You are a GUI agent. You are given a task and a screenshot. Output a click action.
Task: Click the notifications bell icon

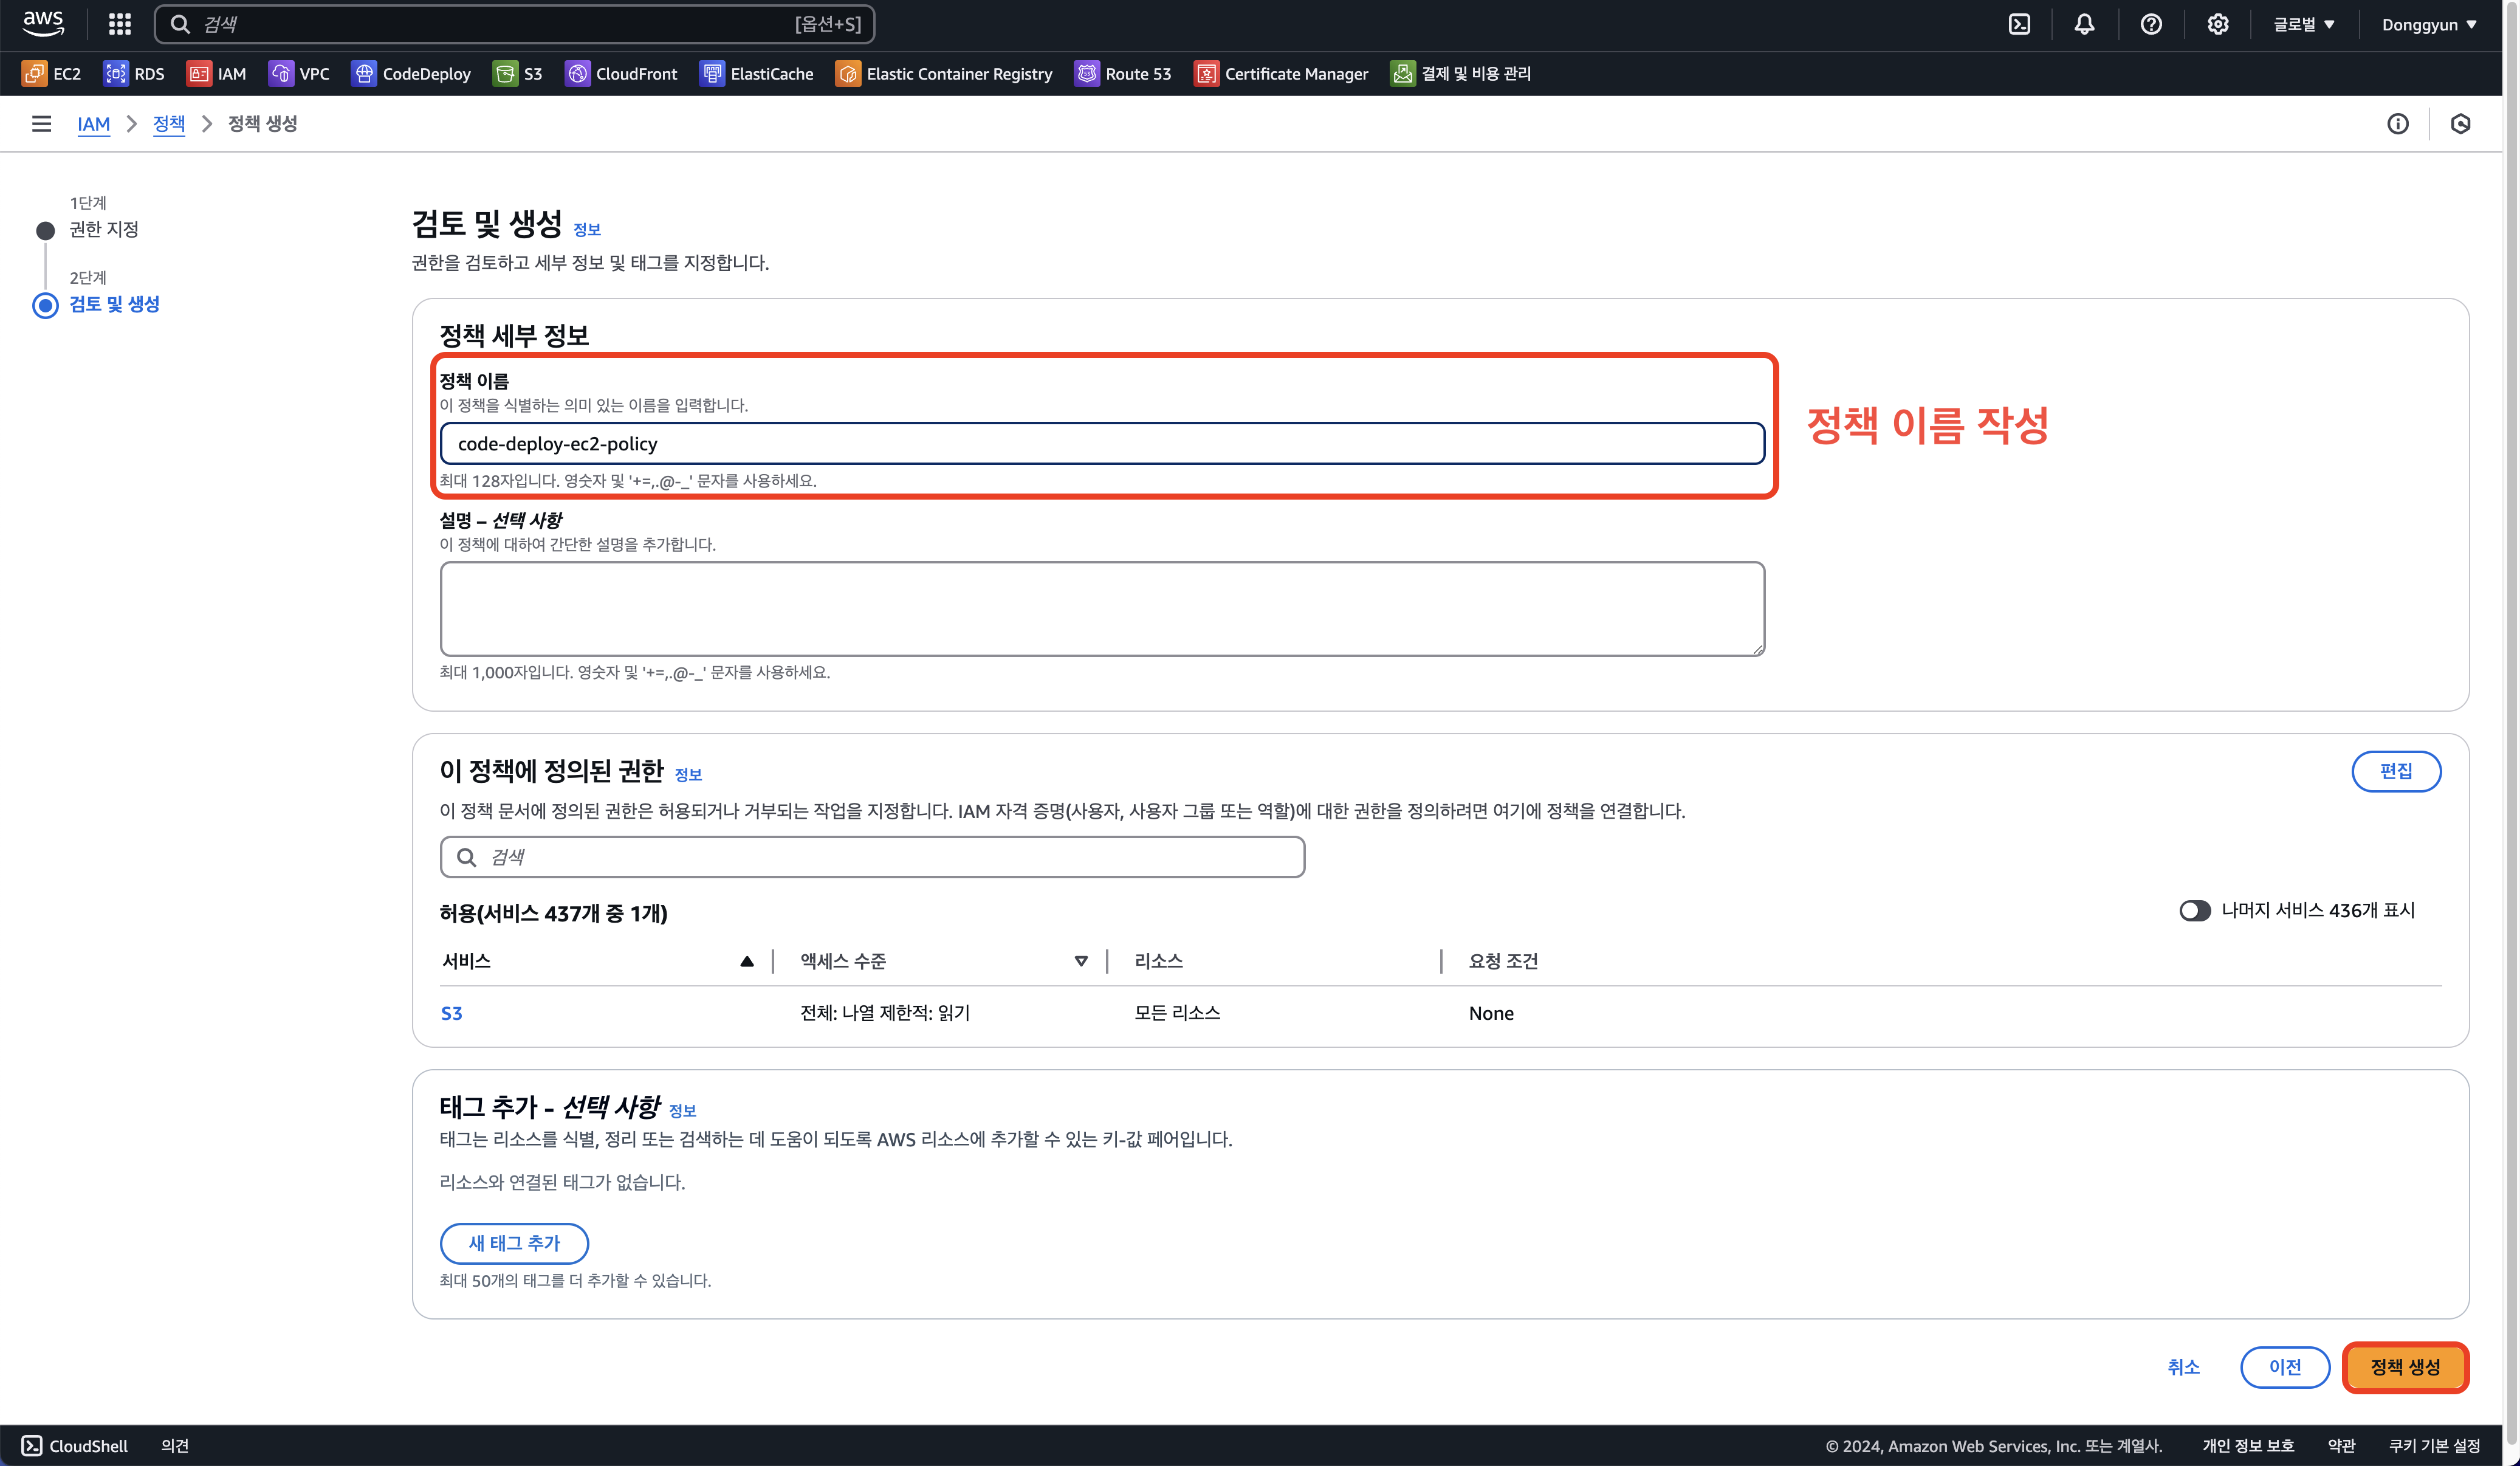[2084, 24]
